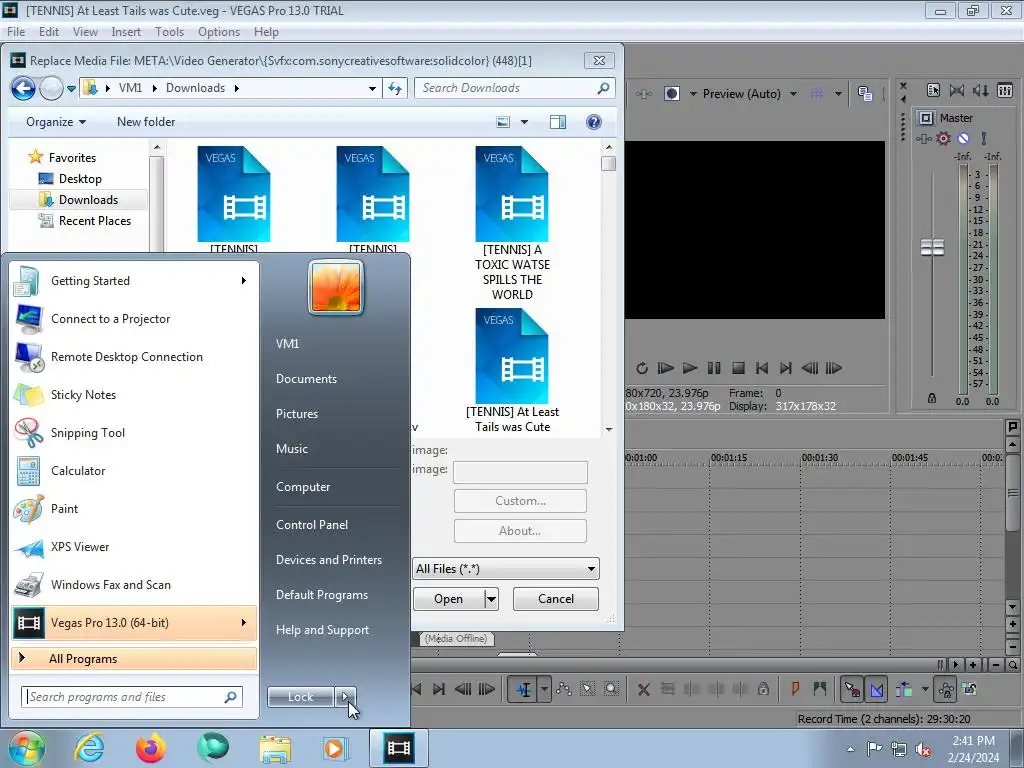Click New folder in file dialog
1024x768 pixels.
146,122
